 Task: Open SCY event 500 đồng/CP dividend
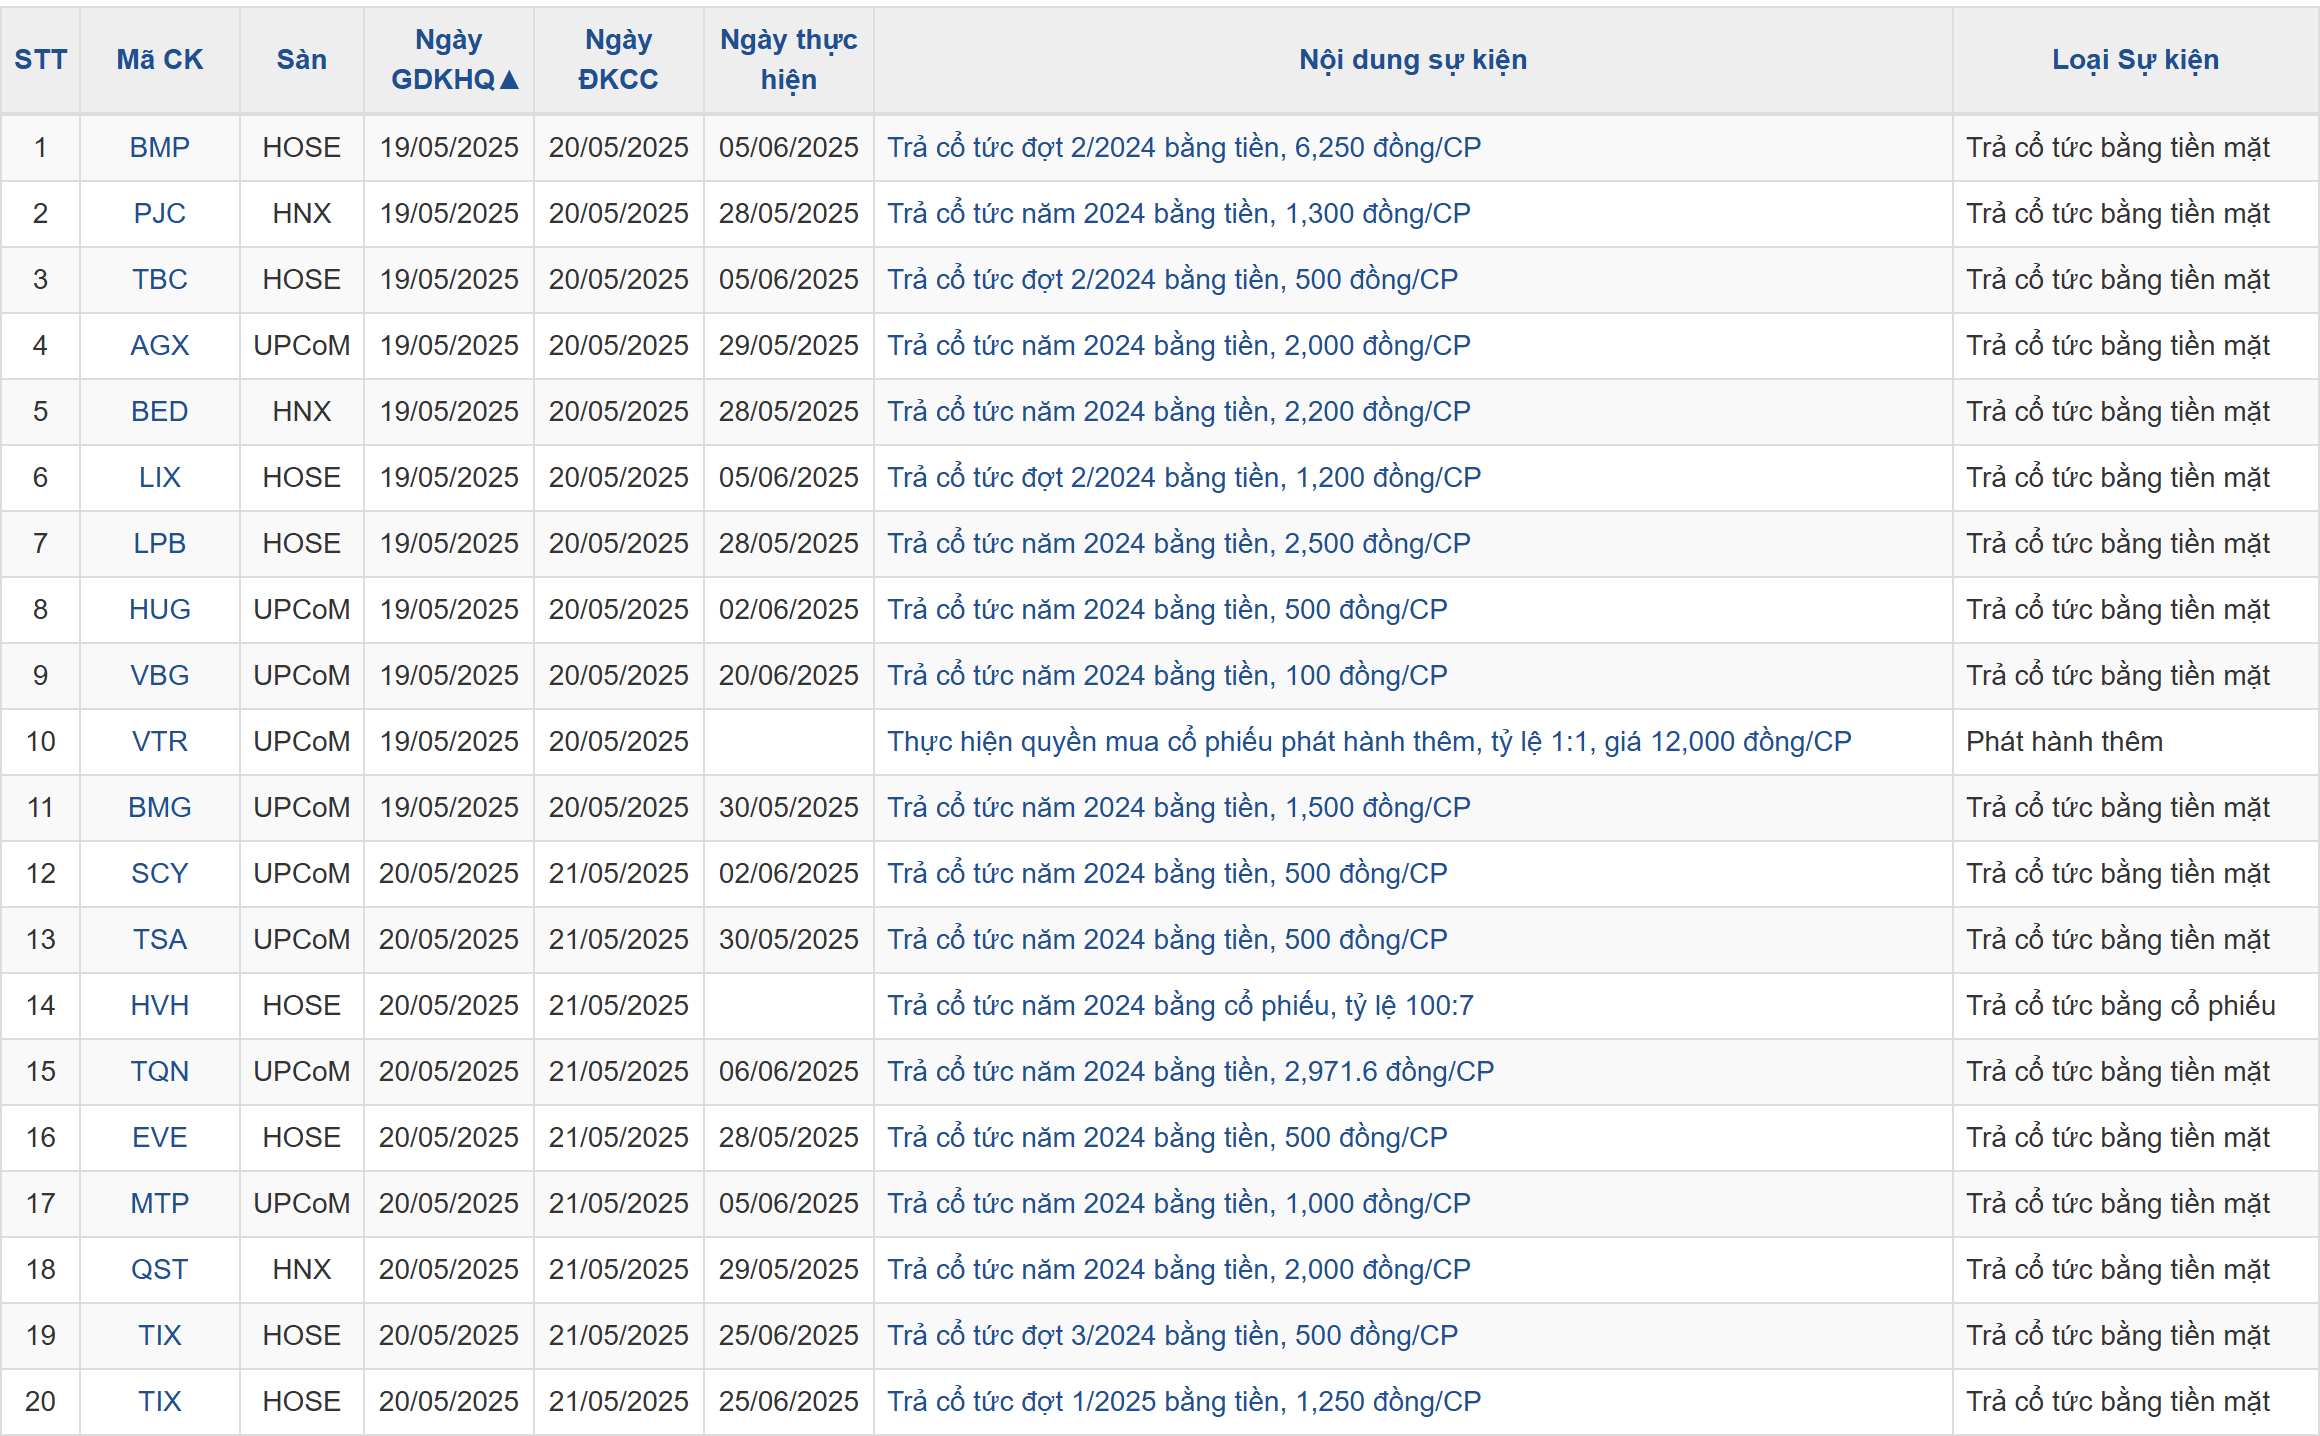1167,873
